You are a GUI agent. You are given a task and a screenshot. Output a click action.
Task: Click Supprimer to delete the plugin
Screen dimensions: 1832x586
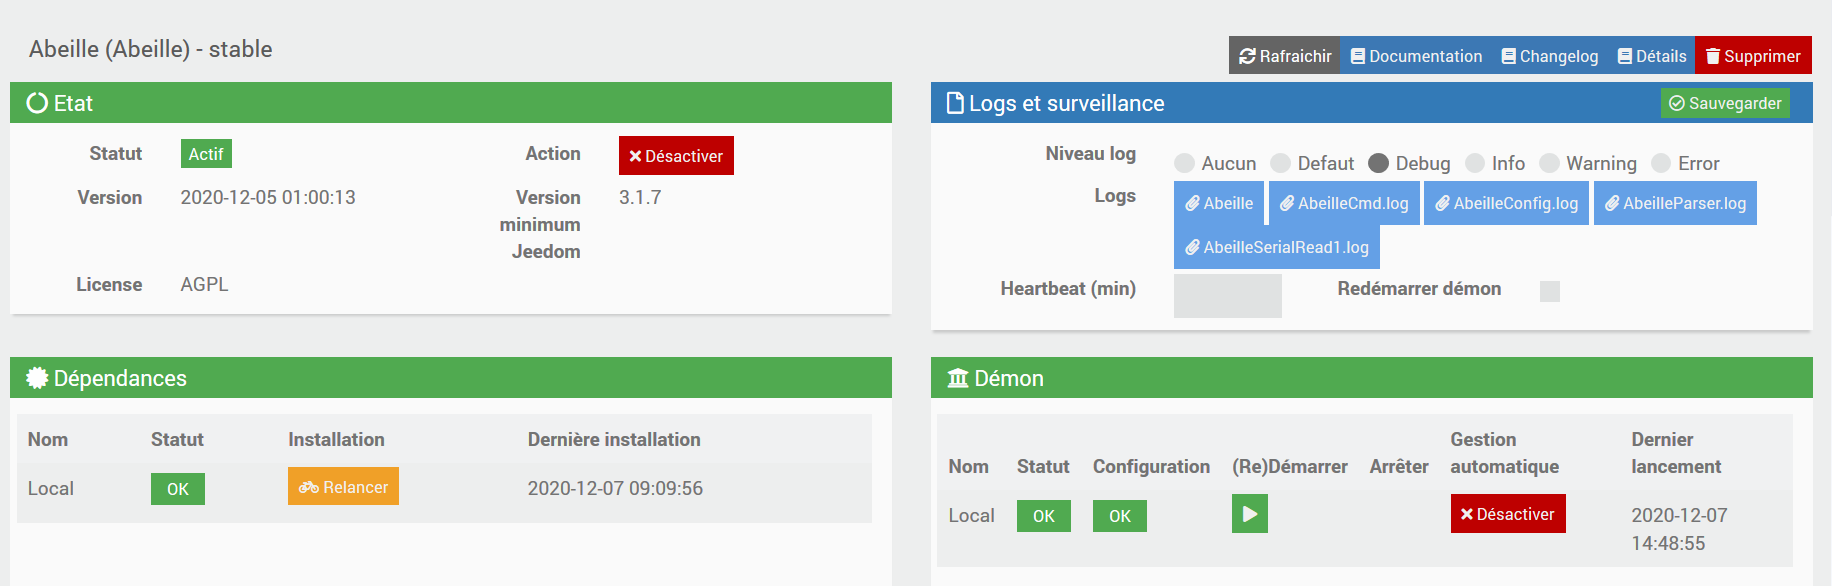pyautogui.click(x=1753, y=56)
